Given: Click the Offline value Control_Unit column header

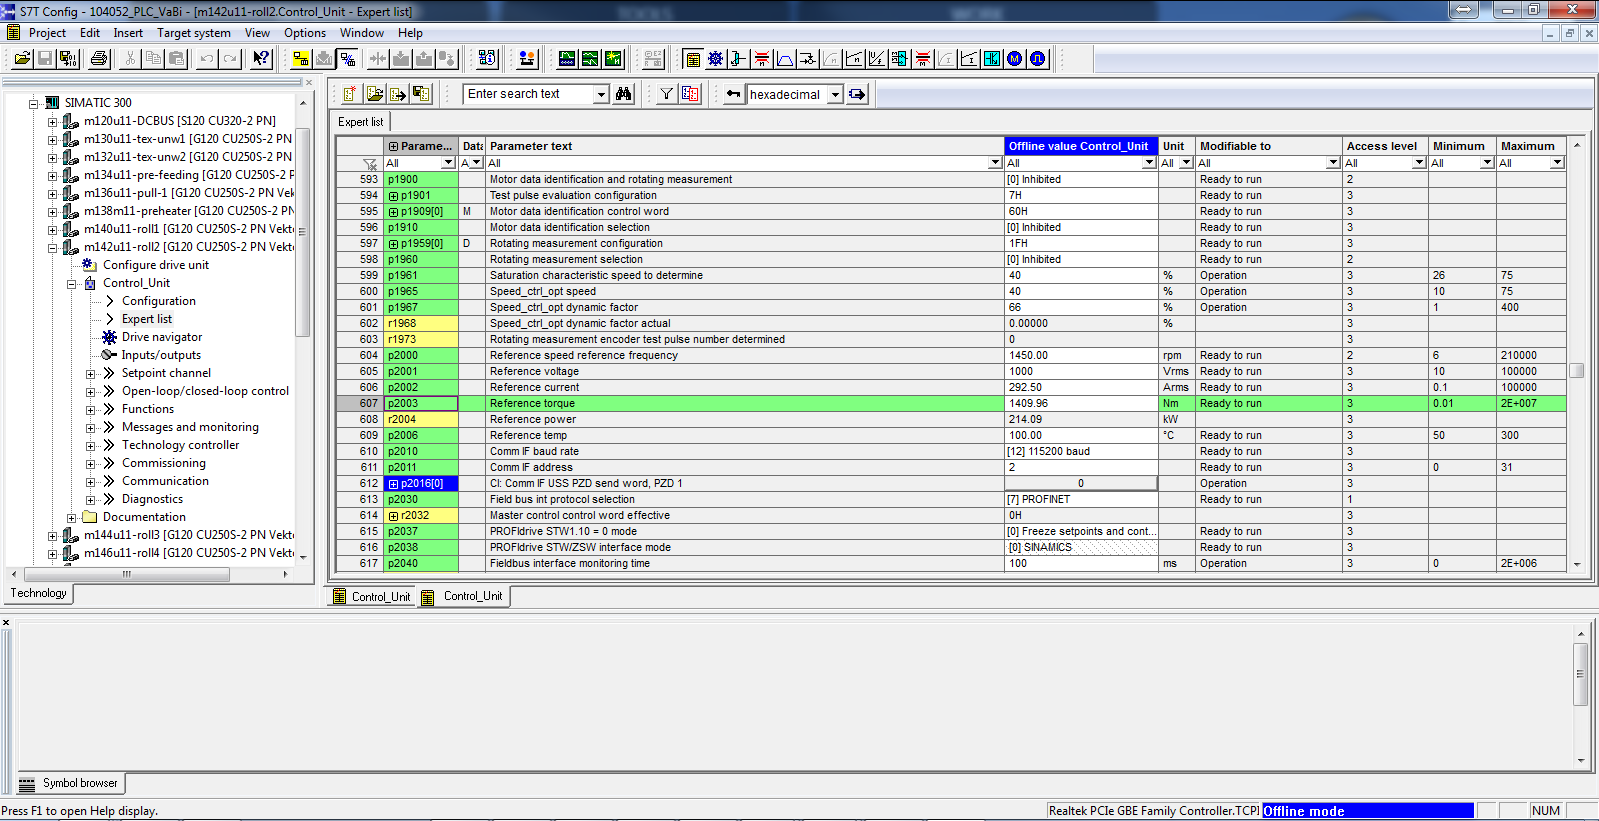Looking at the screenshot, I should [x=1079, y=146].
